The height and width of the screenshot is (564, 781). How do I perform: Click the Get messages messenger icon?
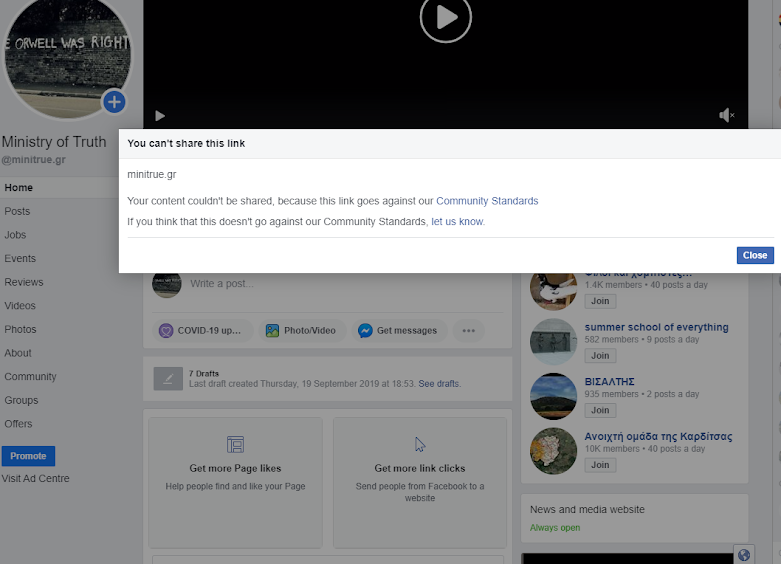pyautogui.click(x=365, y=330)
